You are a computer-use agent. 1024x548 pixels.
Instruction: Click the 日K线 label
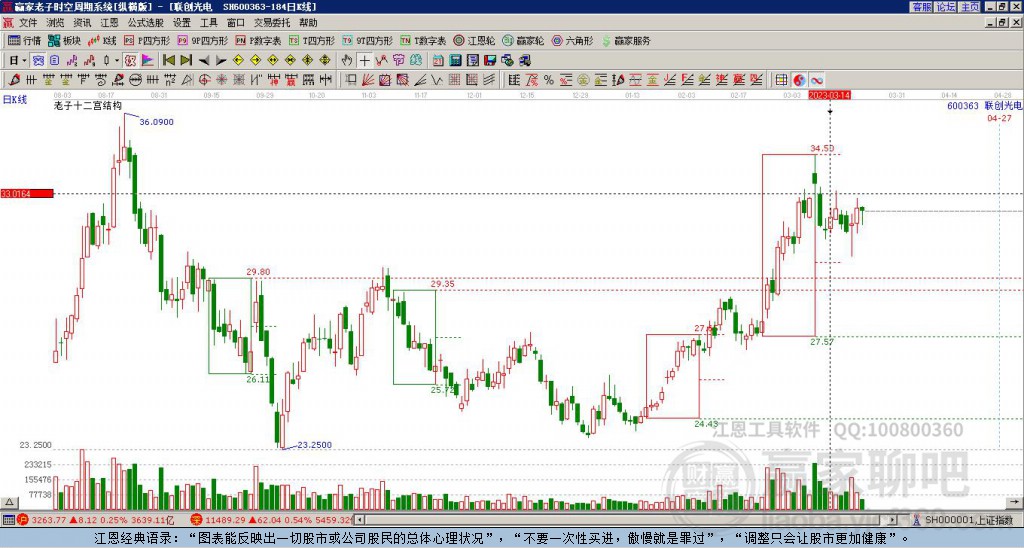[15, 100]
